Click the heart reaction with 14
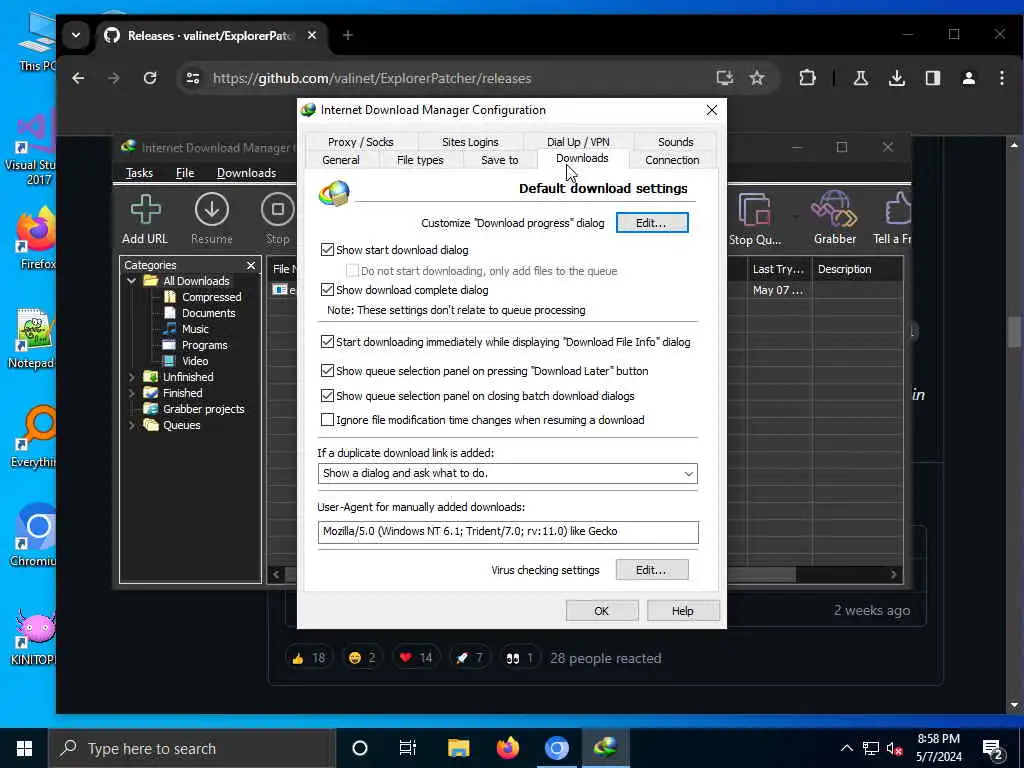The height and width of the screenshot is (768, 1024). pos(416,658)
